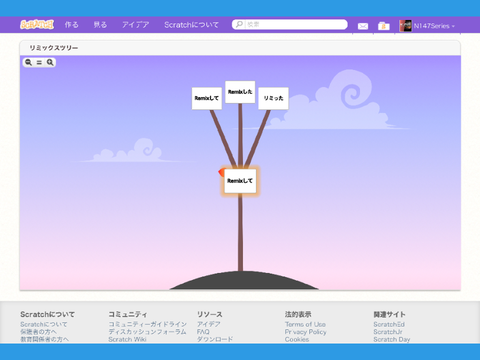The width and height of the screenshot is (480, 360).
Task: Click the 関連サイト footer heading
Action: (389, 314)
